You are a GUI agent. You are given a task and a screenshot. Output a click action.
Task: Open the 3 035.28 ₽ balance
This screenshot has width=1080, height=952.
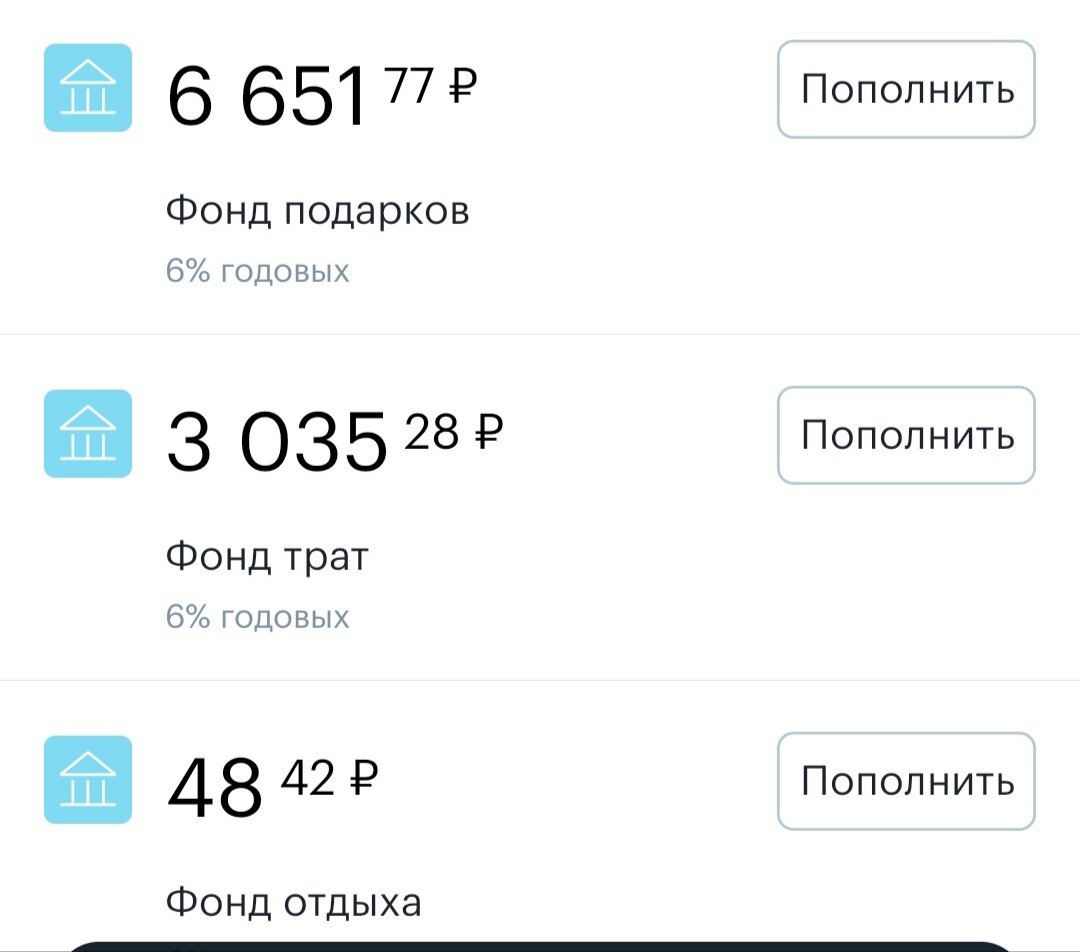click(x=335, y=441)
